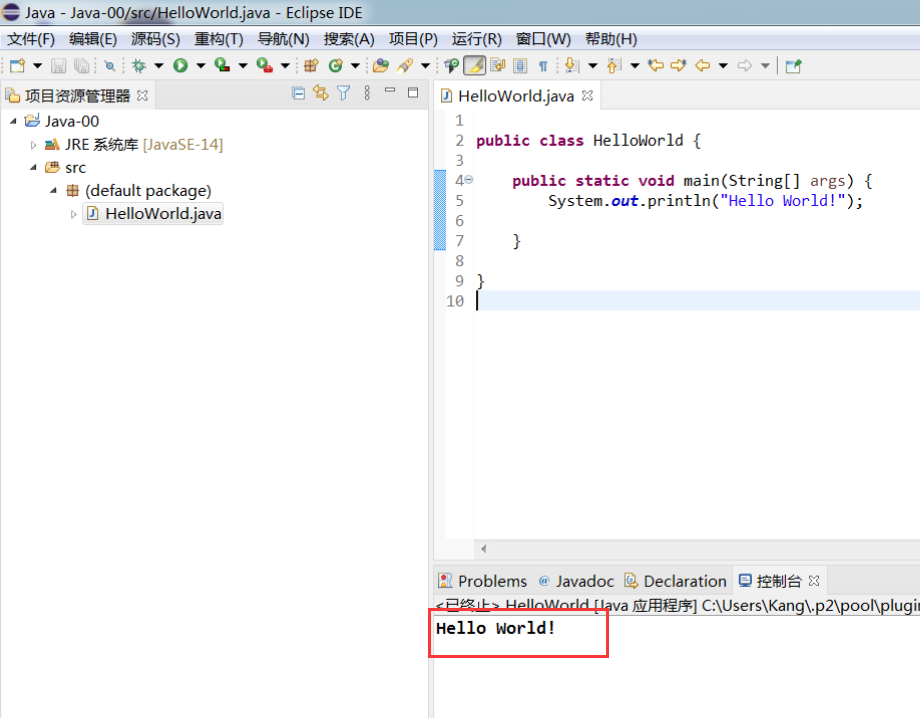
Task: Minimize the project explorer panel
Action: click(x=390, y=90)
